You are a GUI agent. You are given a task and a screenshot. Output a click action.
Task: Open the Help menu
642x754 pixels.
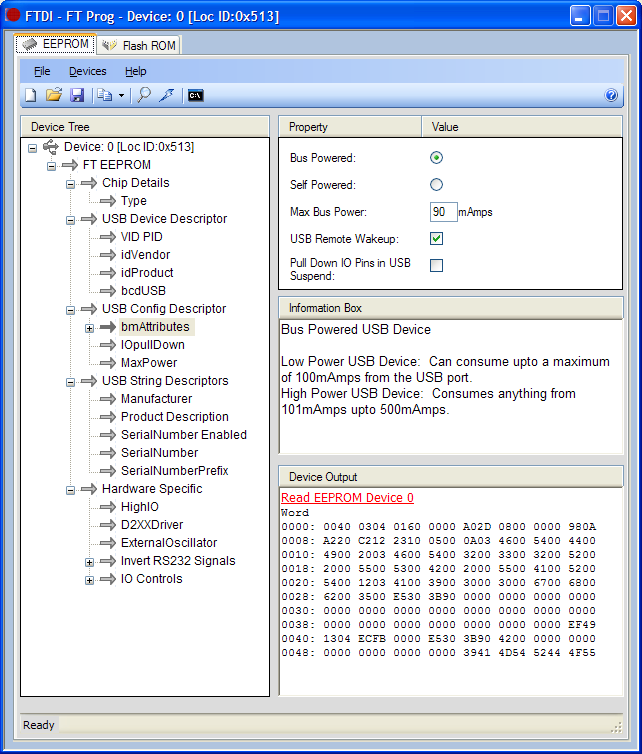point(136,71)
